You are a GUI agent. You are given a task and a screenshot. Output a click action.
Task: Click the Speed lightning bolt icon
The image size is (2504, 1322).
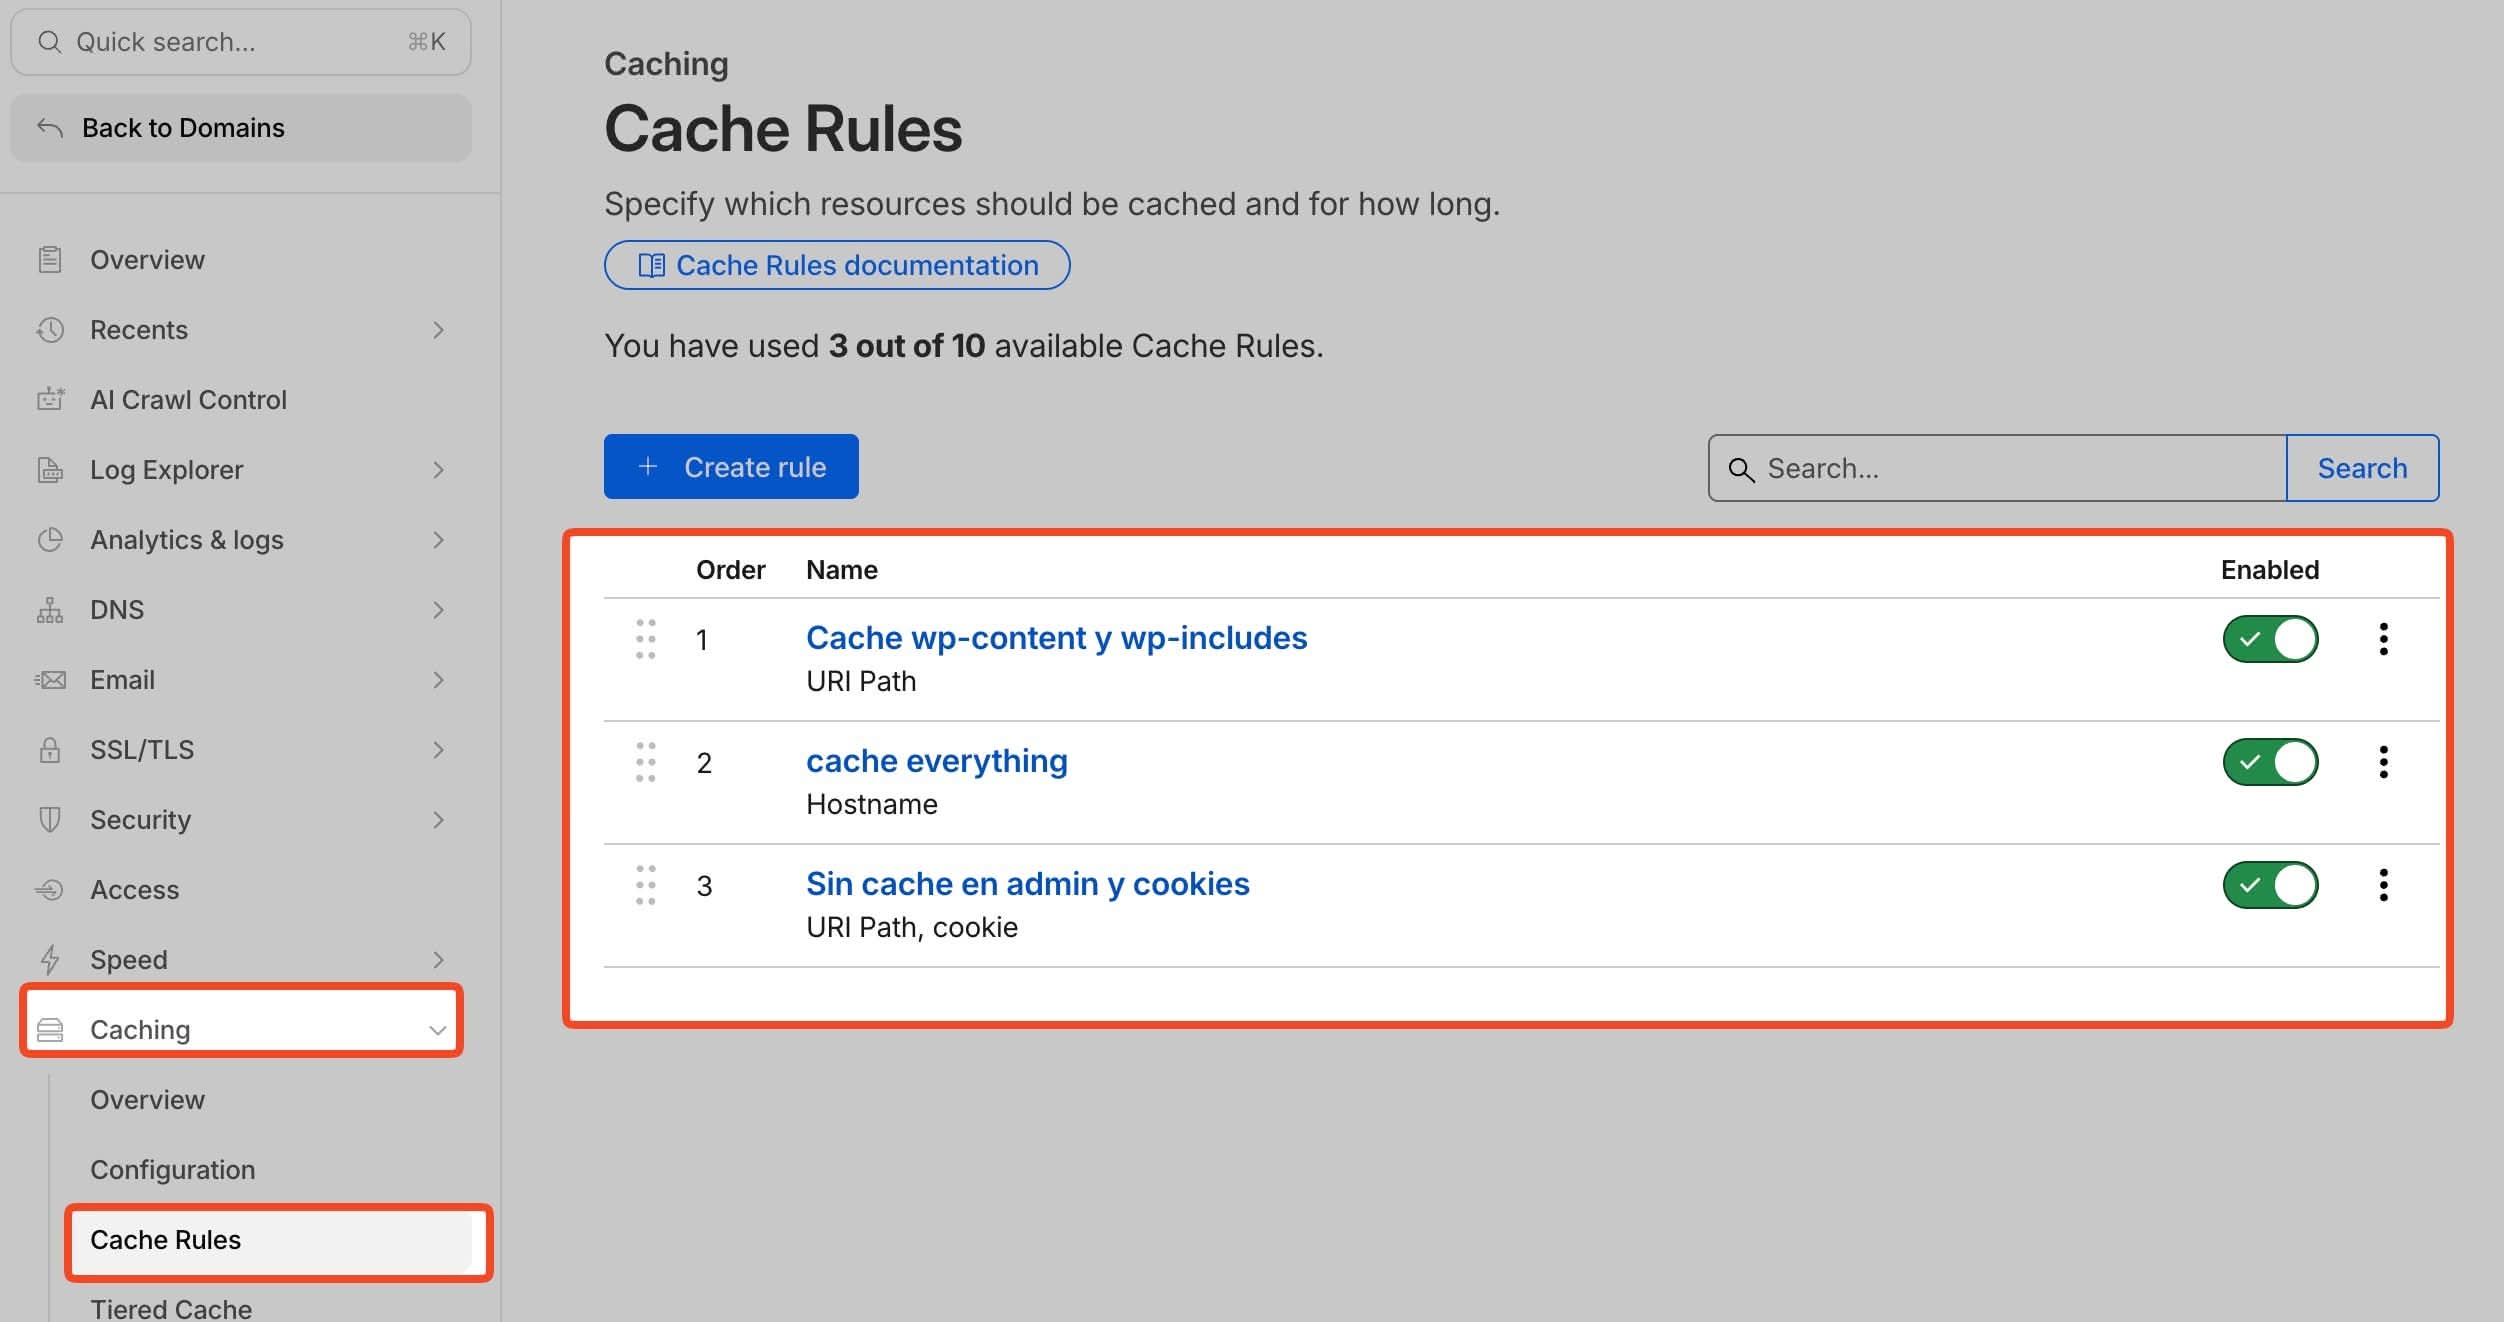(x=50, y=960)
